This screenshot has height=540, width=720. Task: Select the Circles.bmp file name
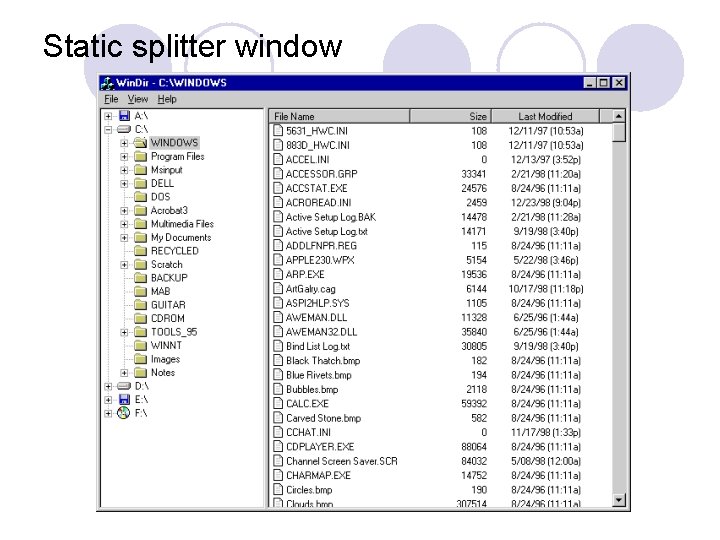point(309,490)
